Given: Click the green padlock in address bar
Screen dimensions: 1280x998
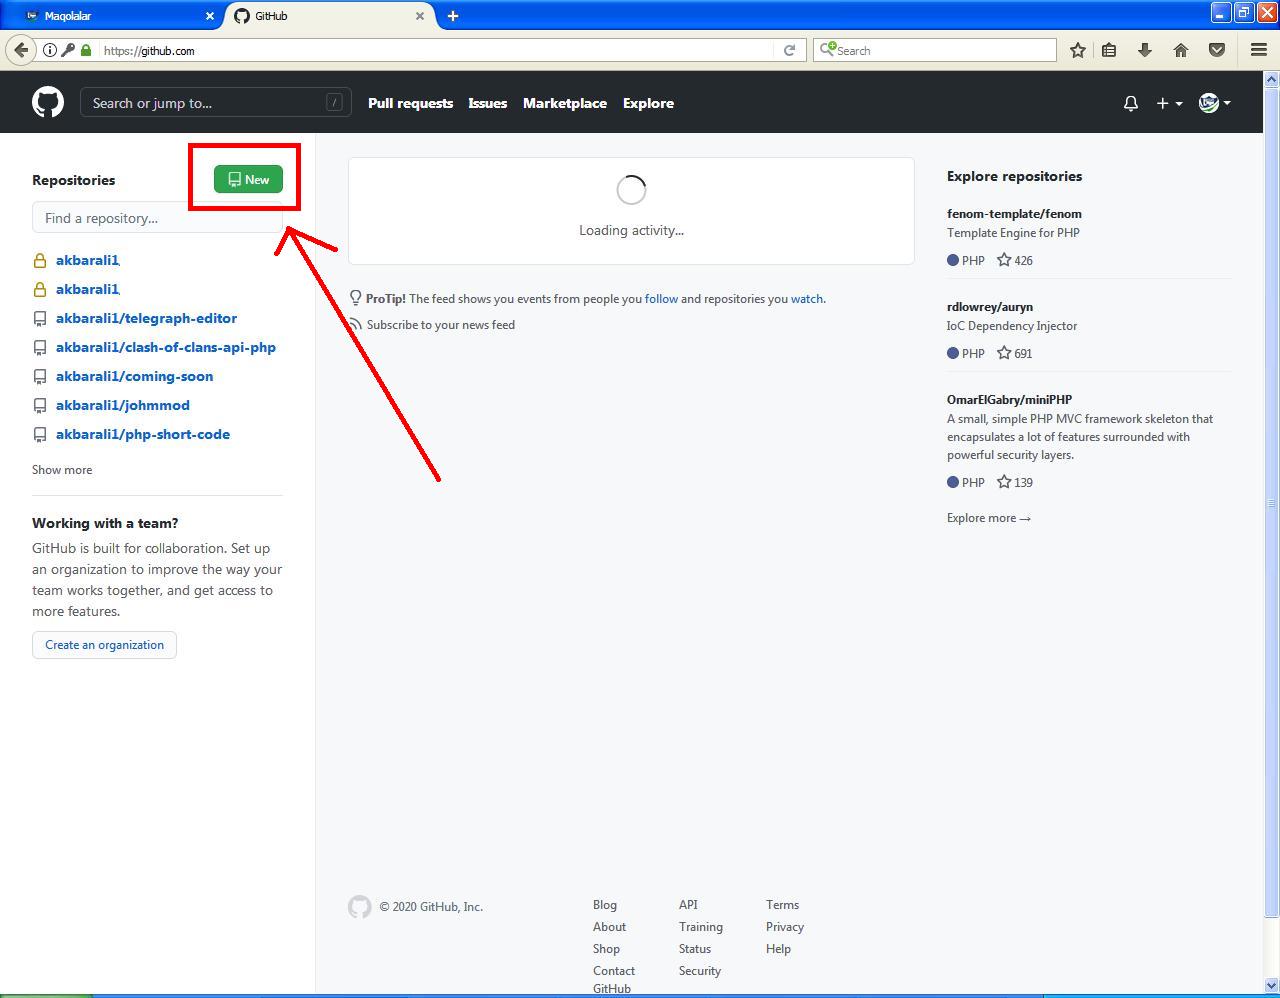Looking at the screenshot, I should [86, 50].
